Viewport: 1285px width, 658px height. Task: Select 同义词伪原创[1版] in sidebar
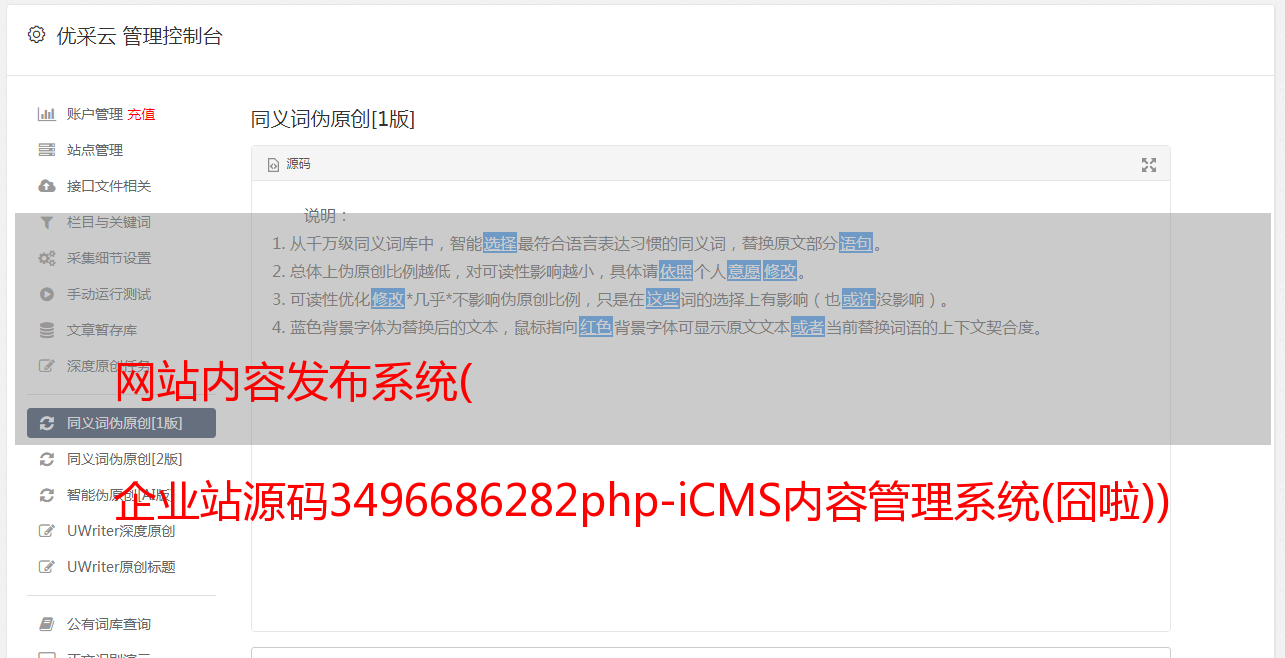pos(121,423)
